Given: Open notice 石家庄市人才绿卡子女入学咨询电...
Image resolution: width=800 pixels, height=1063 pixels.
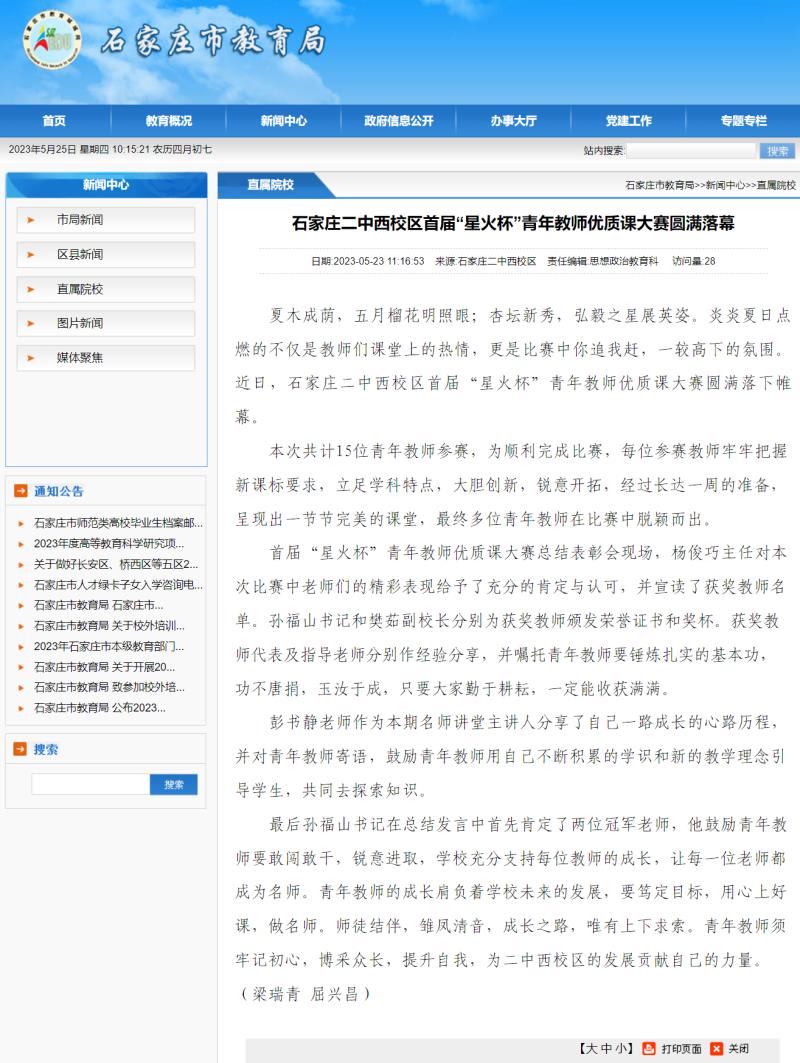Looking at the screenshot, I should point(118,585).
